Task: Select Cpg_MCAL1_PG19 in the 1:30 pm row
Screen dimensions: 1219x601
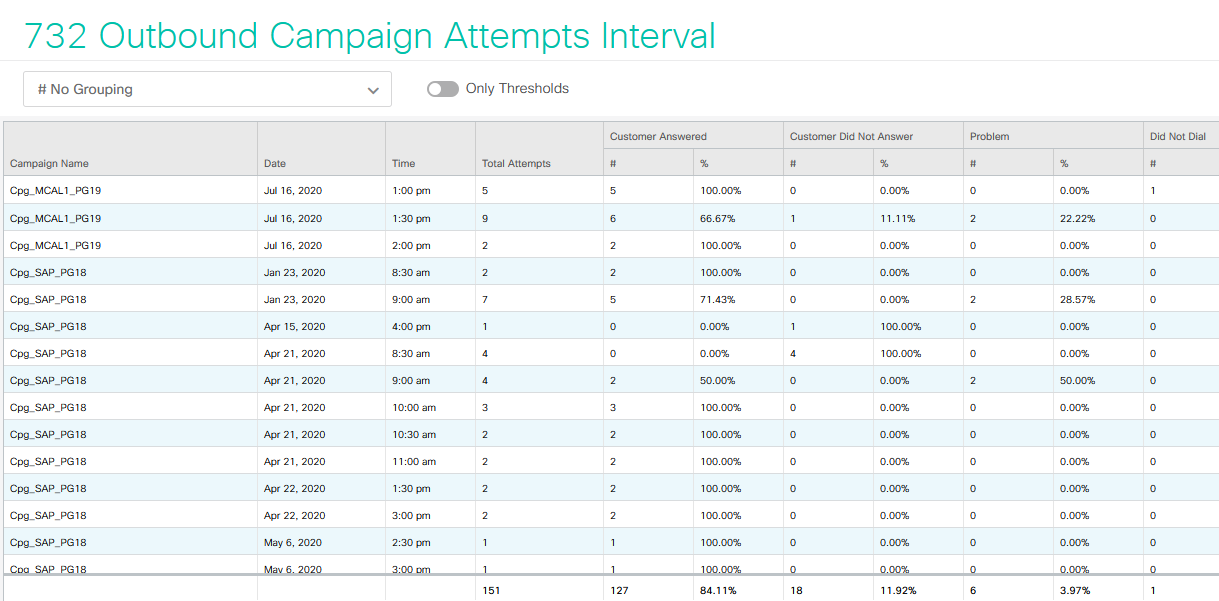Action: [55, 218]
